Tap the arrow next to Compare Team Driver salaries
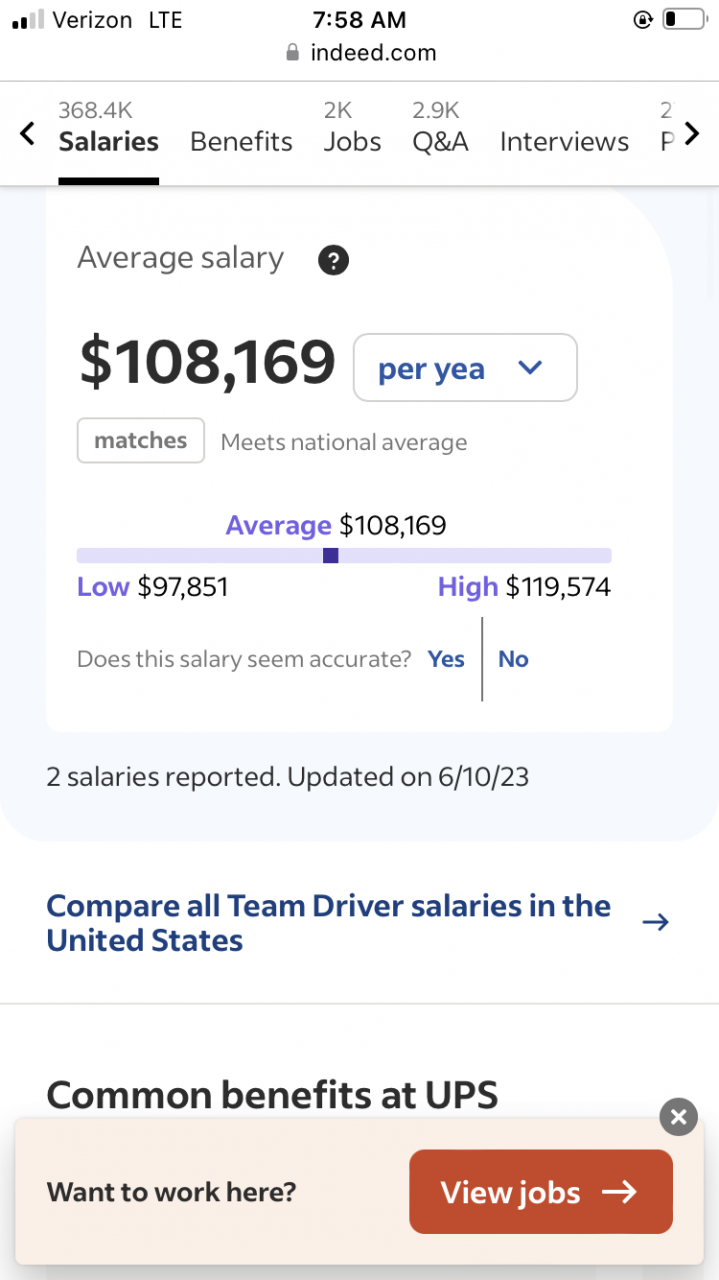The image size is (719, 1280). (x=655, y=922)
